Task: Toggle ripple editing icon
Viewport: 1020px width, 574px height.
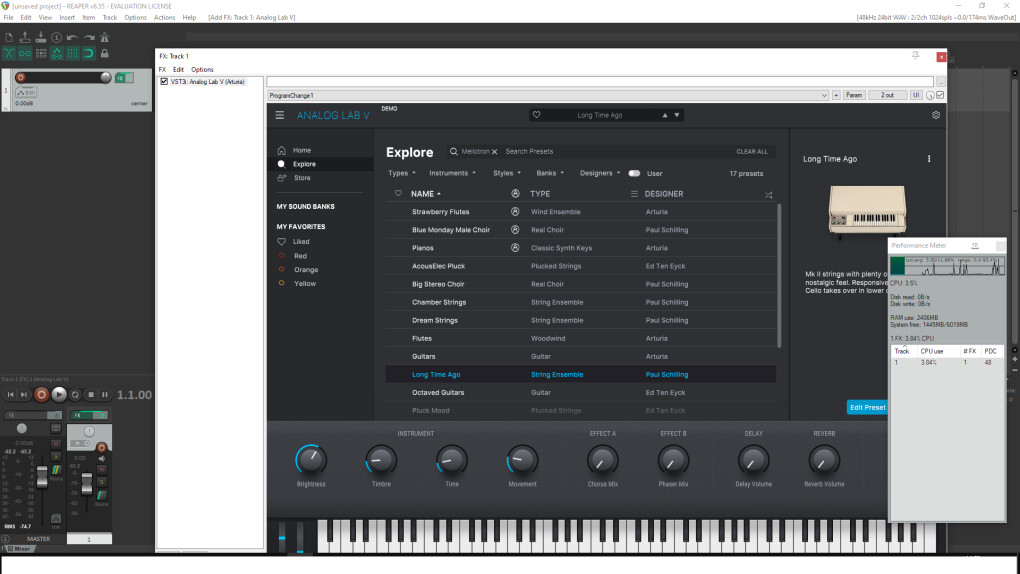Action: [40, 53]
